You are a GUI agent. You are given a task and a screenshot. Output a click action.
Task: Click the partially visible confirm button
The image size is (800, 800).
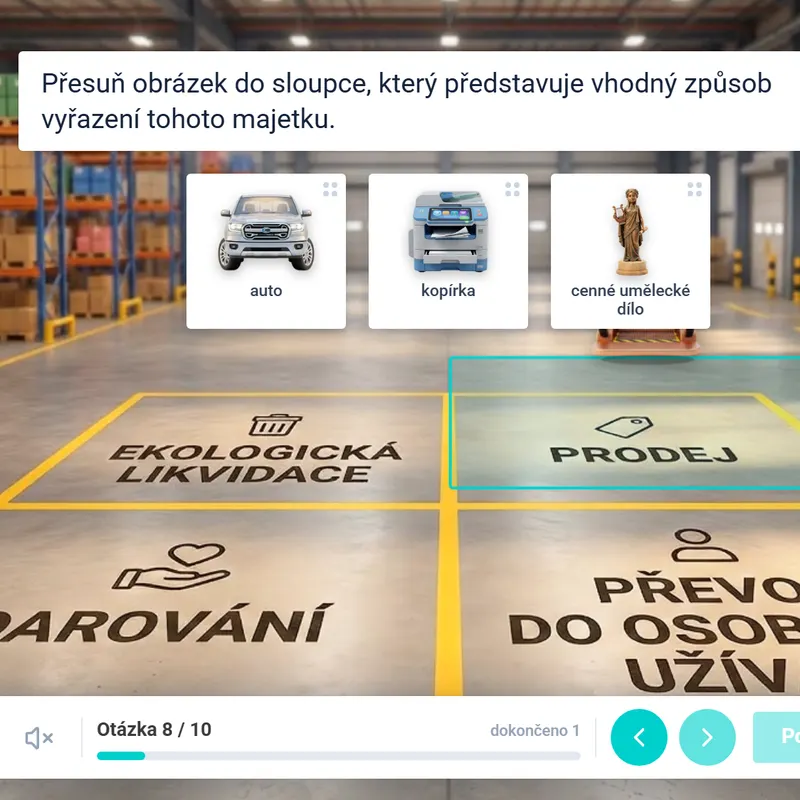point(777,737)
